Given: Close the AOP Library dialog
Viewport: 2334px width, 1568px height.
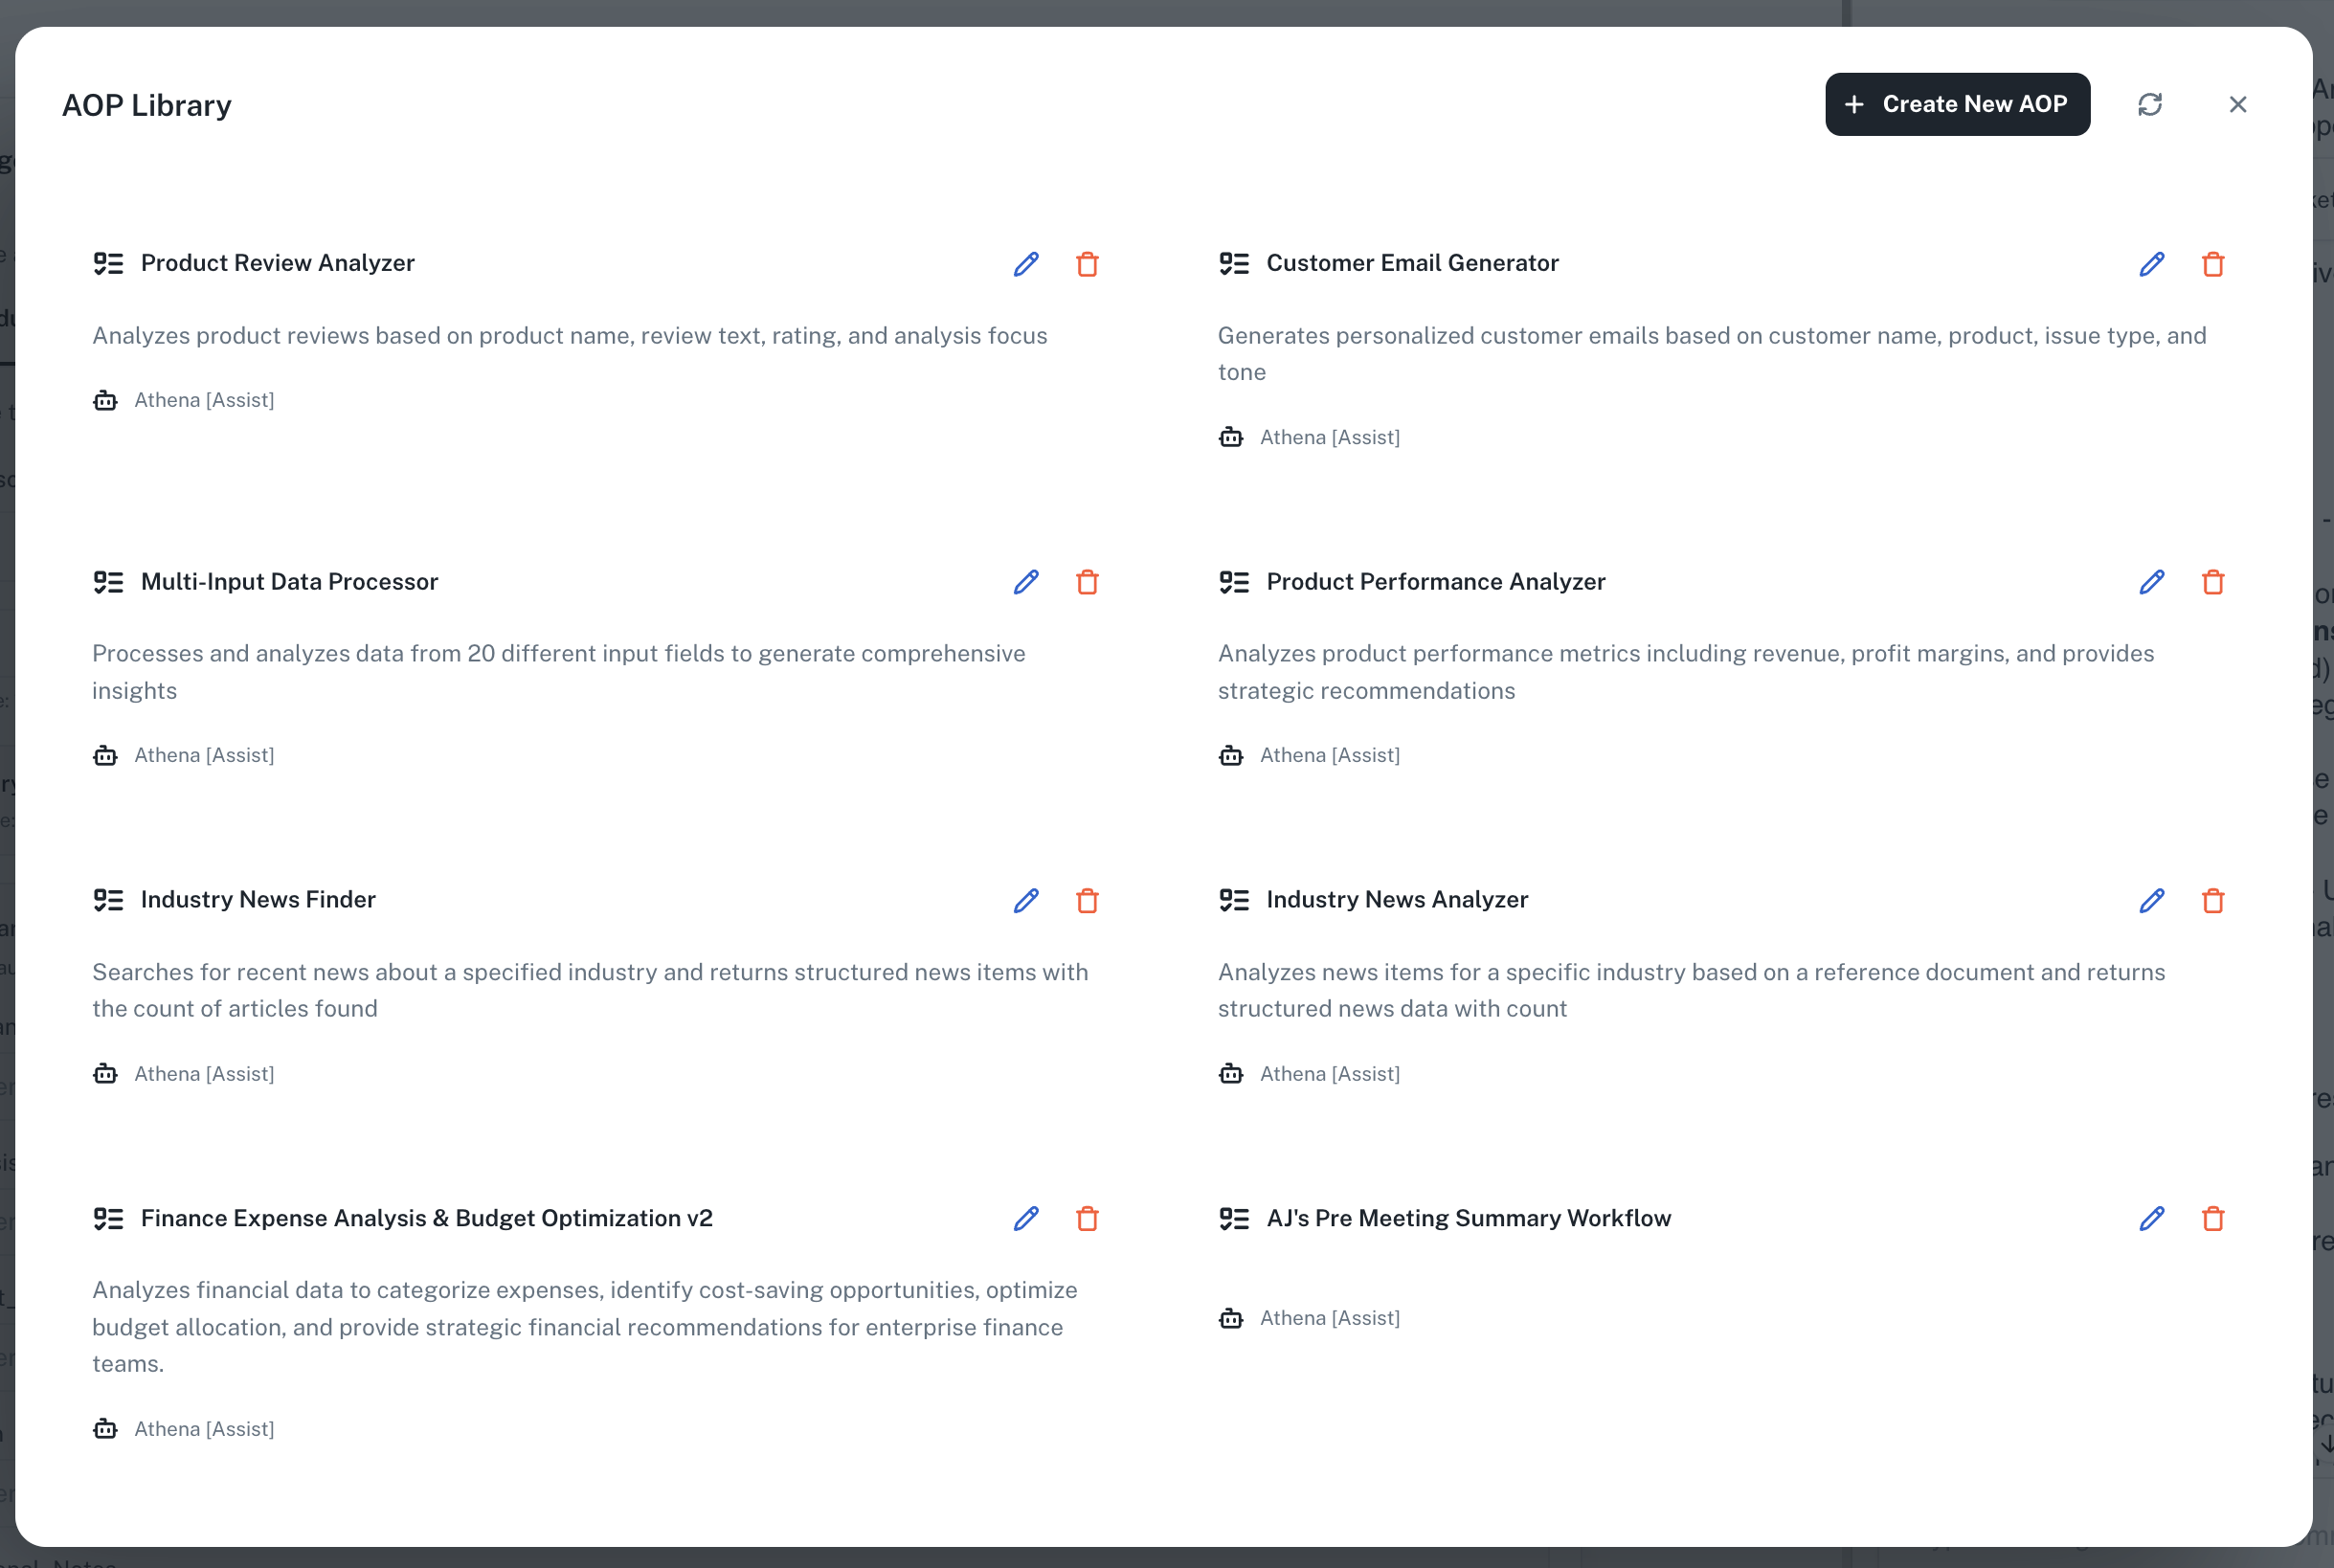Looking at the screenshot, I should pos(2237,104).
